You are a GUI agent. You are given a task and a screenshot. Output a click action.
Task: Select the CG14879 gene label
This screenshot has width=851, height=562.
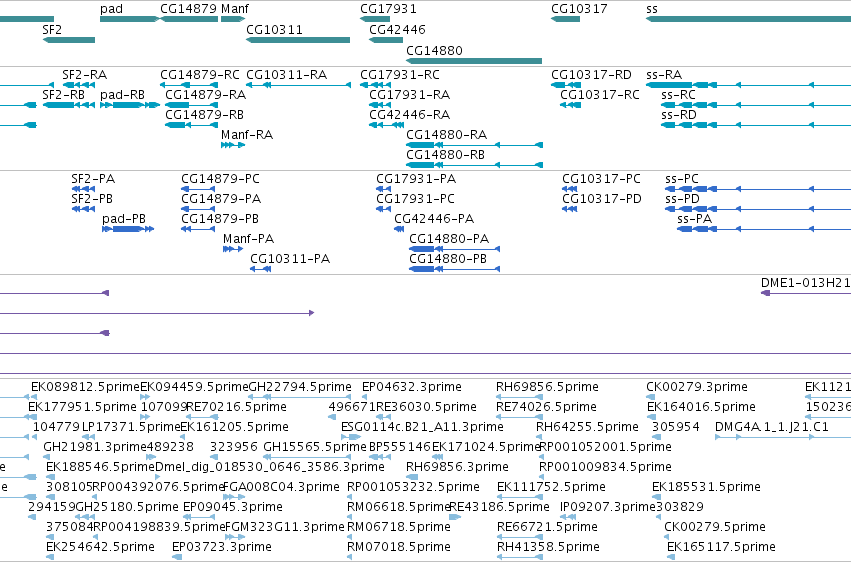(x=189, y=9)
